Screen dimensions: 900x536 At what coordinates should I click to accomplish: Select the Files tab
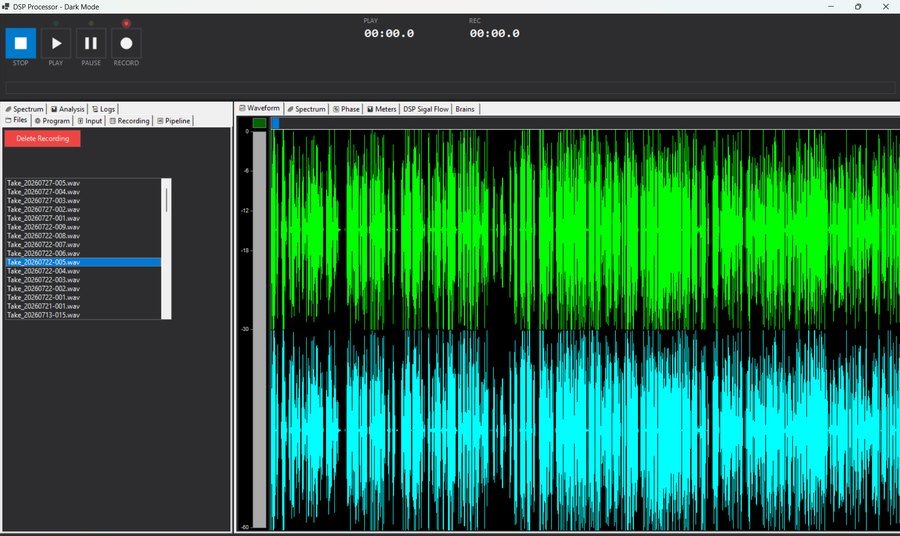16,121
